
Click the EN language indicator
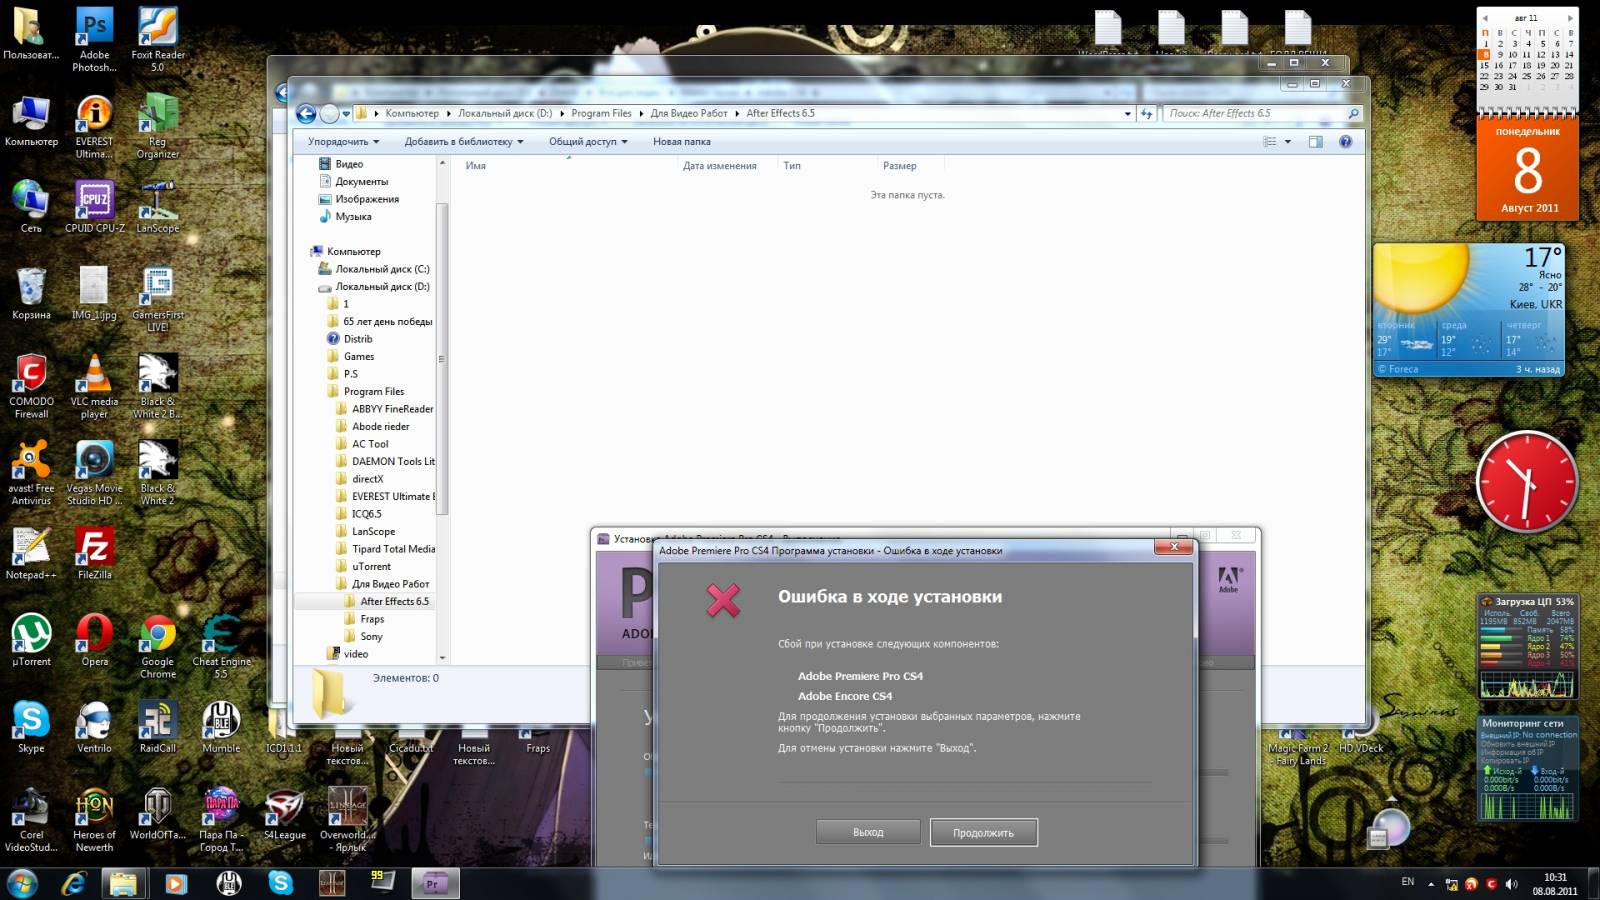click(x=1407, y=882)
